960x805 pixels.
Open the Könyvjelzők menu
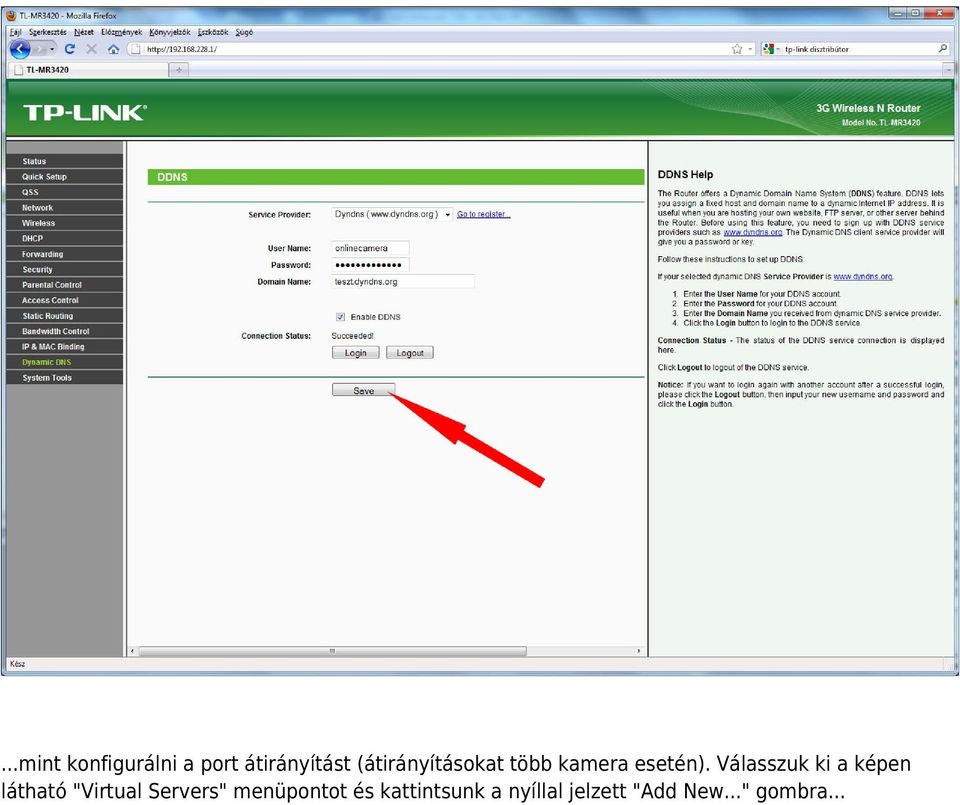click(x=170, y=32)
